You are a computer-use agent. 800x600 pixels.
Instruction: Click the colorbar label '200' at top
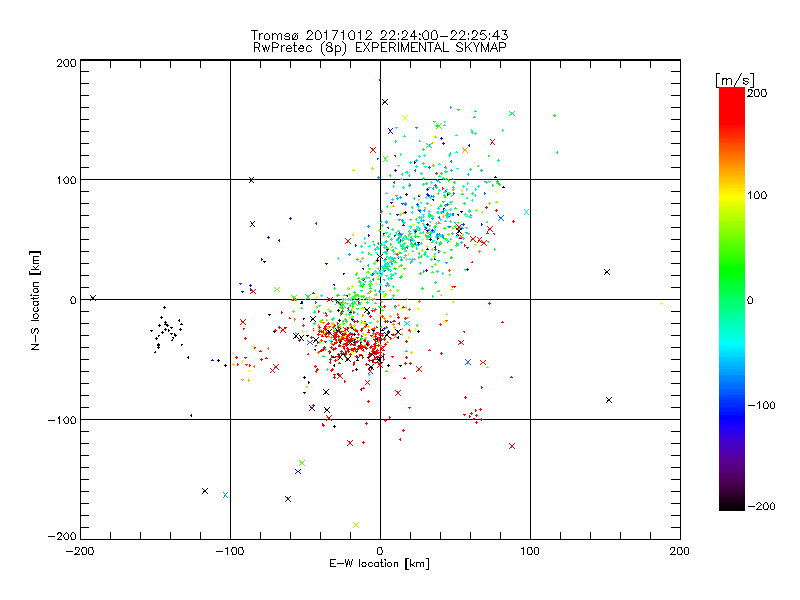[x=757, y=93]
